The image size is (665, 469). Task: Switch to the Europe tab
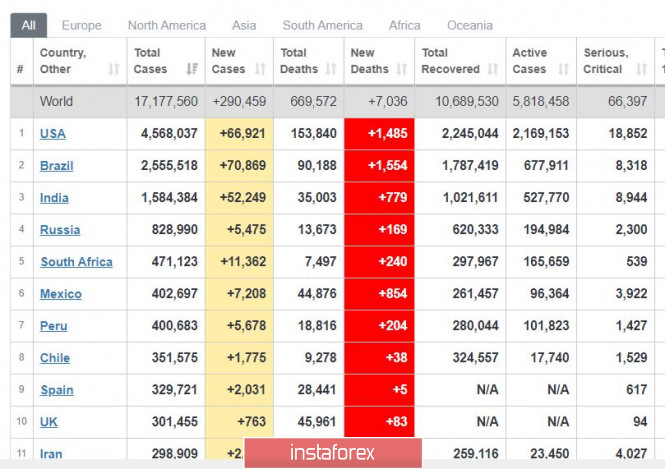(x=81, y=25)
